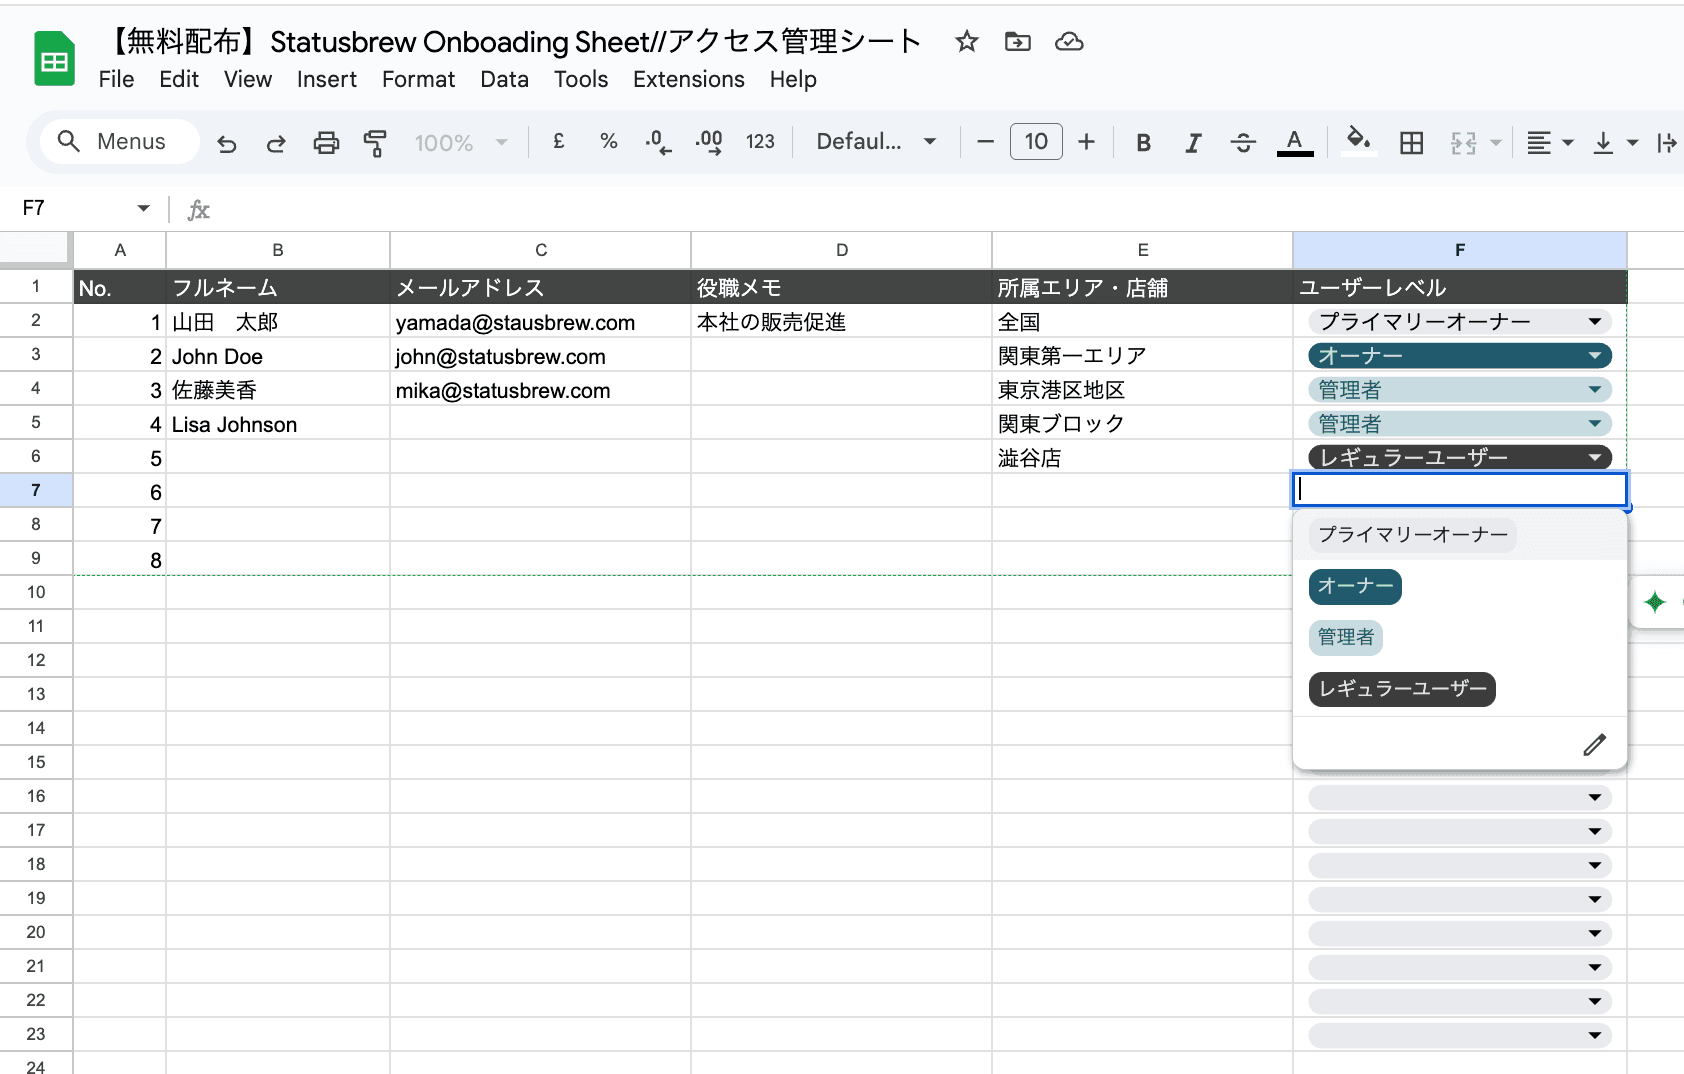Open the Format menu
Image resolution: width=1684 pixels, height=1074 pixels.
418,79
